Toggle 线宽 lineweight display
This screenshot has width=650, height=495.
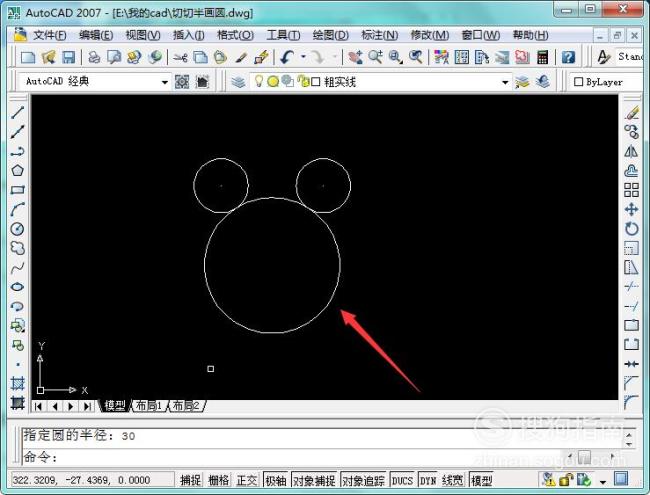[452, 480]
